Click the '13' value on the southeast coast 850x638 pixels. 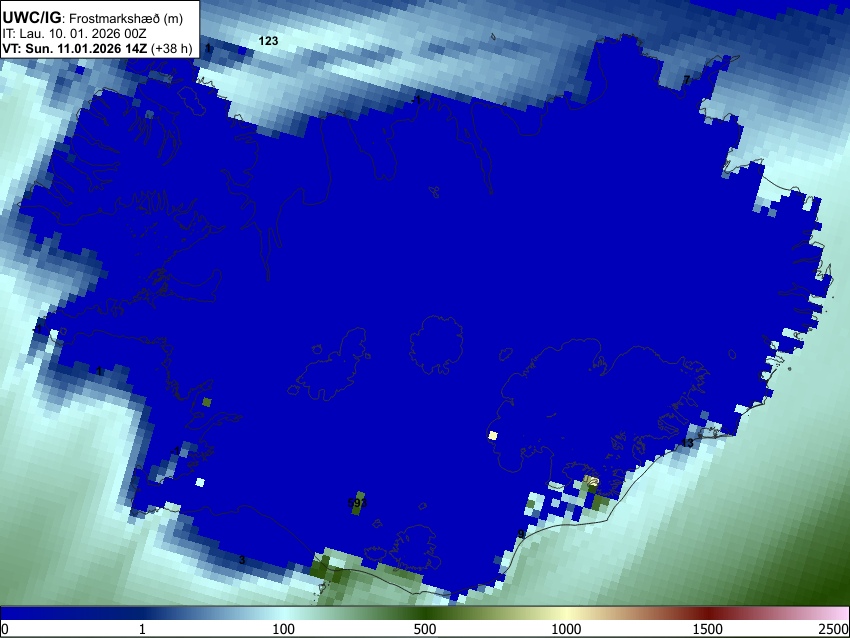(x=687, y=443)
